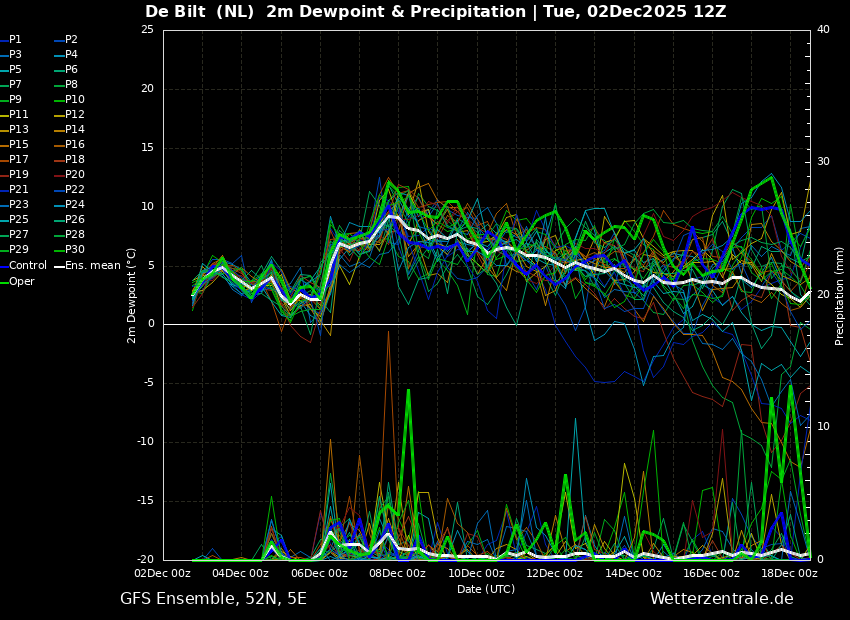Click the Control run legend label

coord(27,266)
